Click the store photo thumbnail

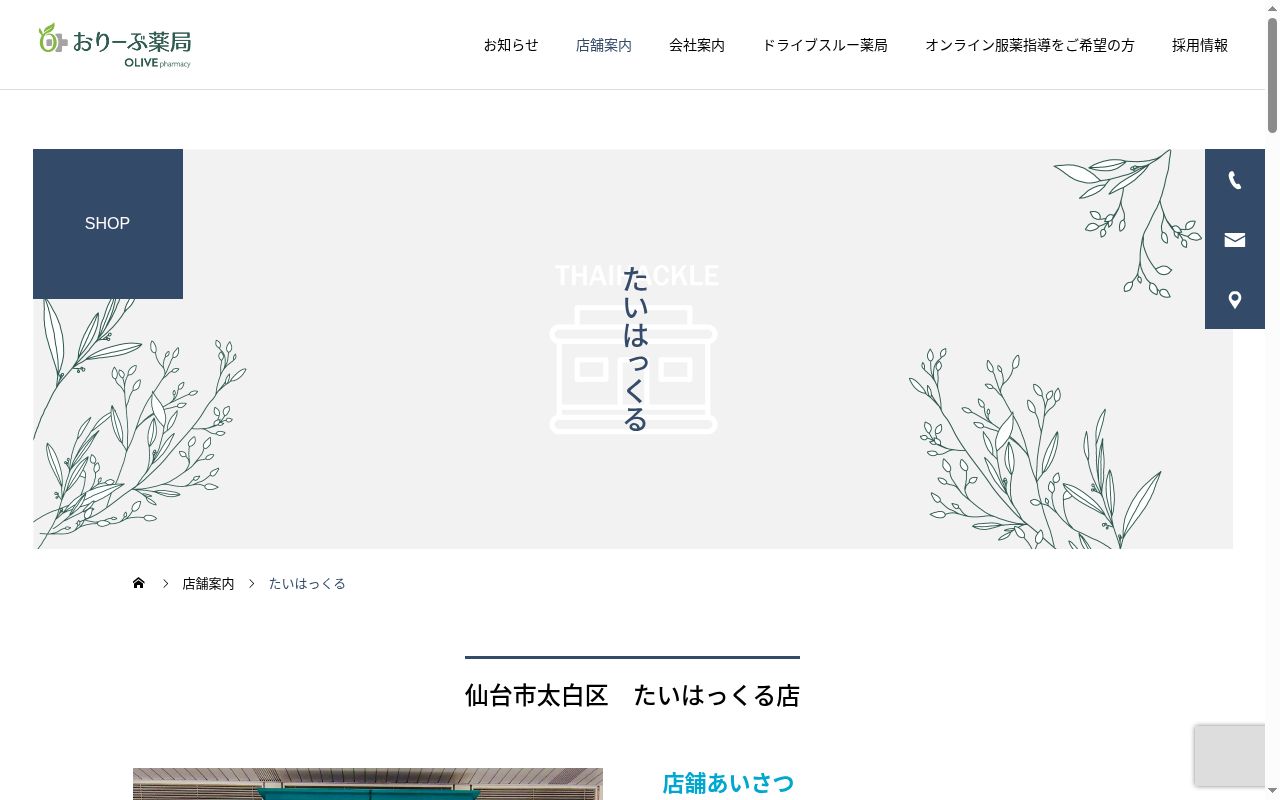click(368, 784)
